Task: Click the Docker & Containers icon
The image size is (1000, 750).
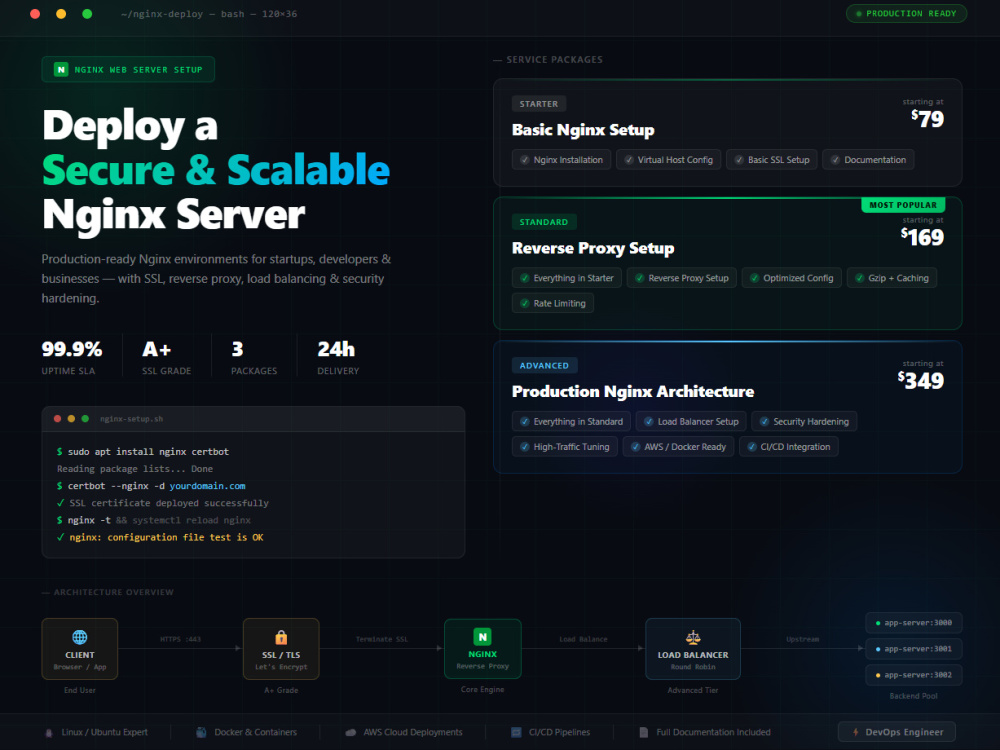Action: (x=202, y=732)
